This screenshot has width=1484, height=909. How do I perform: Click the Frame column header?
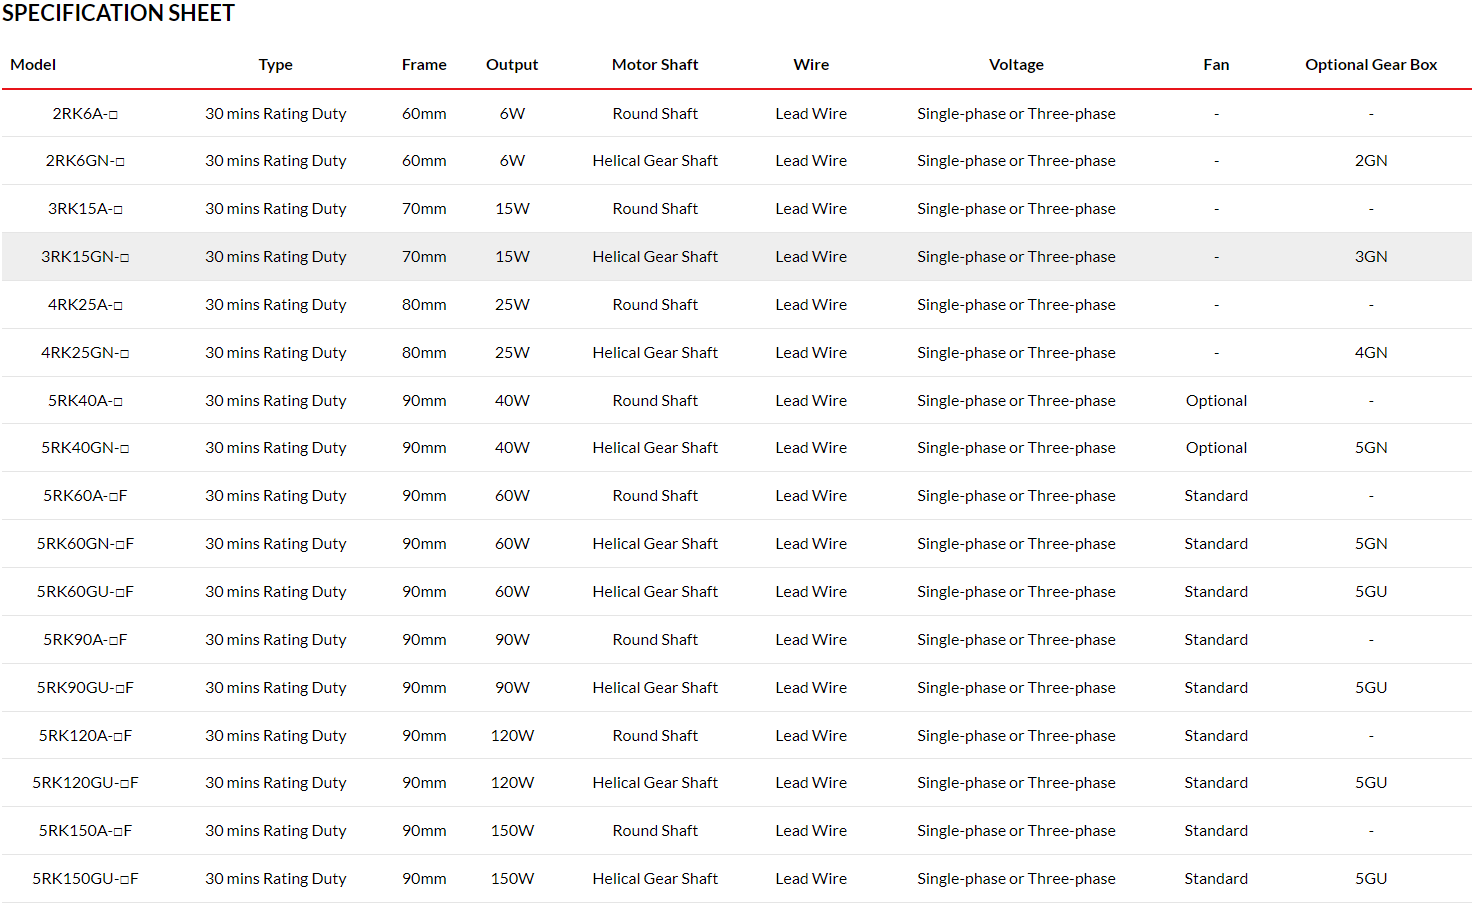(424, 65)
